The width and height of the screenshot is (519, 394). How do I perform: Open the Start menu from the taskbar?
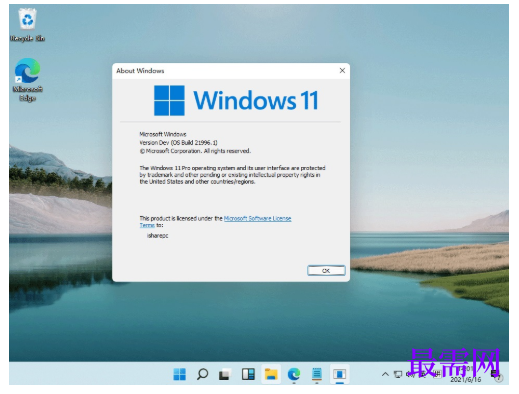pyautogui.click(x=180, y=374)
